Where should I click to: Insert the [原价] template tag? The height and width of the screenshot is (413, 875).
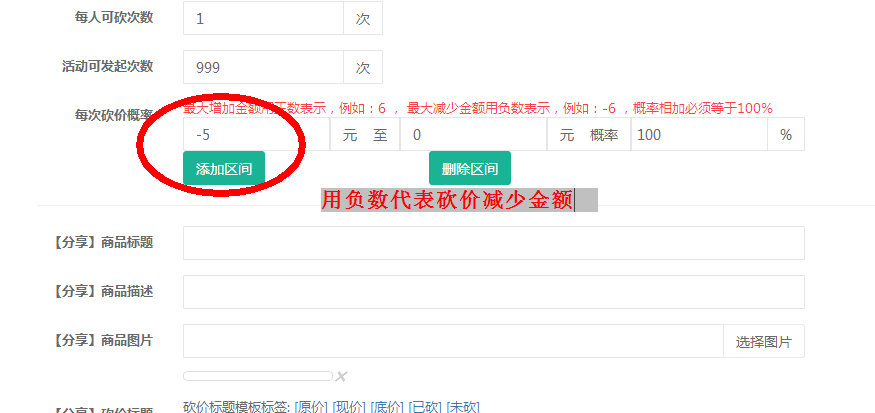tap(311, 407)
